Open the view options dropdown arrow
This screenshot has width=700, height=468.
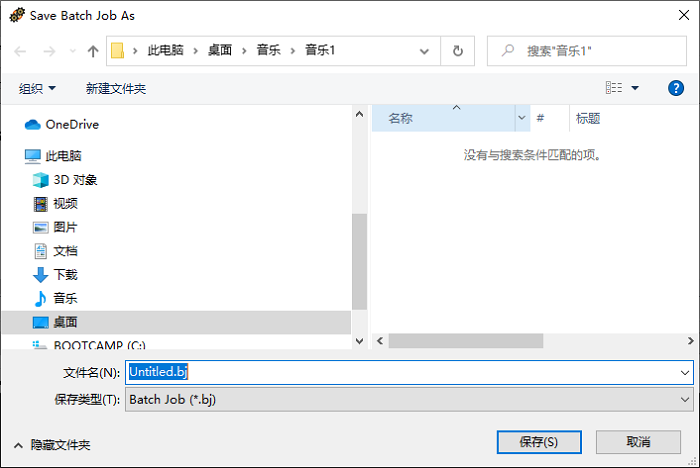[635, 88]
